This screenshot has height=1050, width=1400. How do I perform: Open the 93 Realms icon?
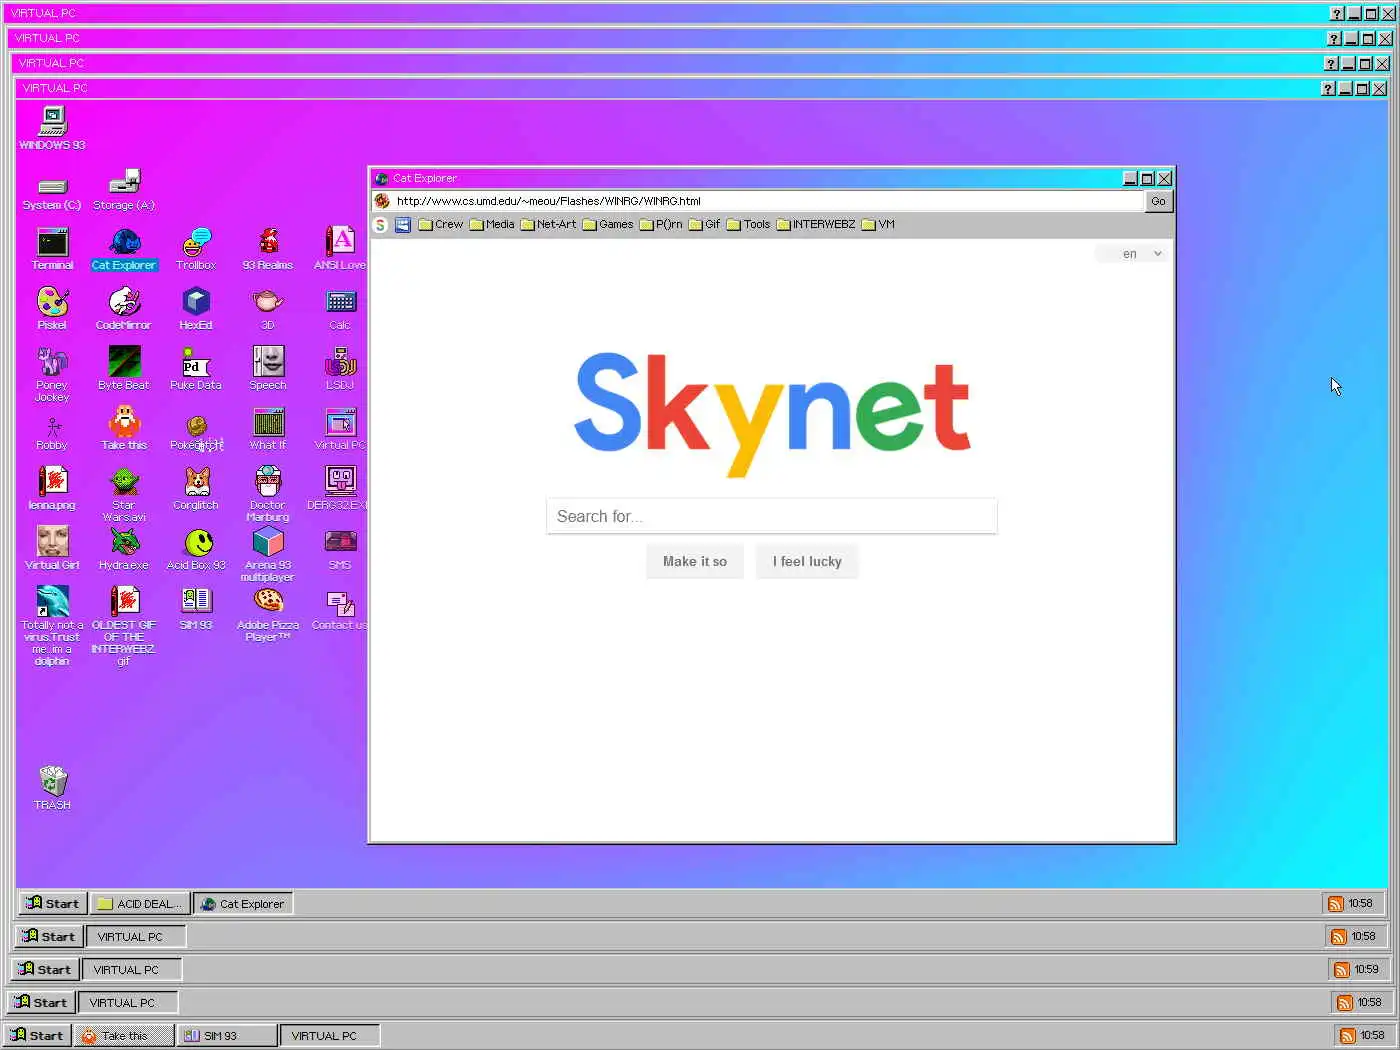[268, 249]
